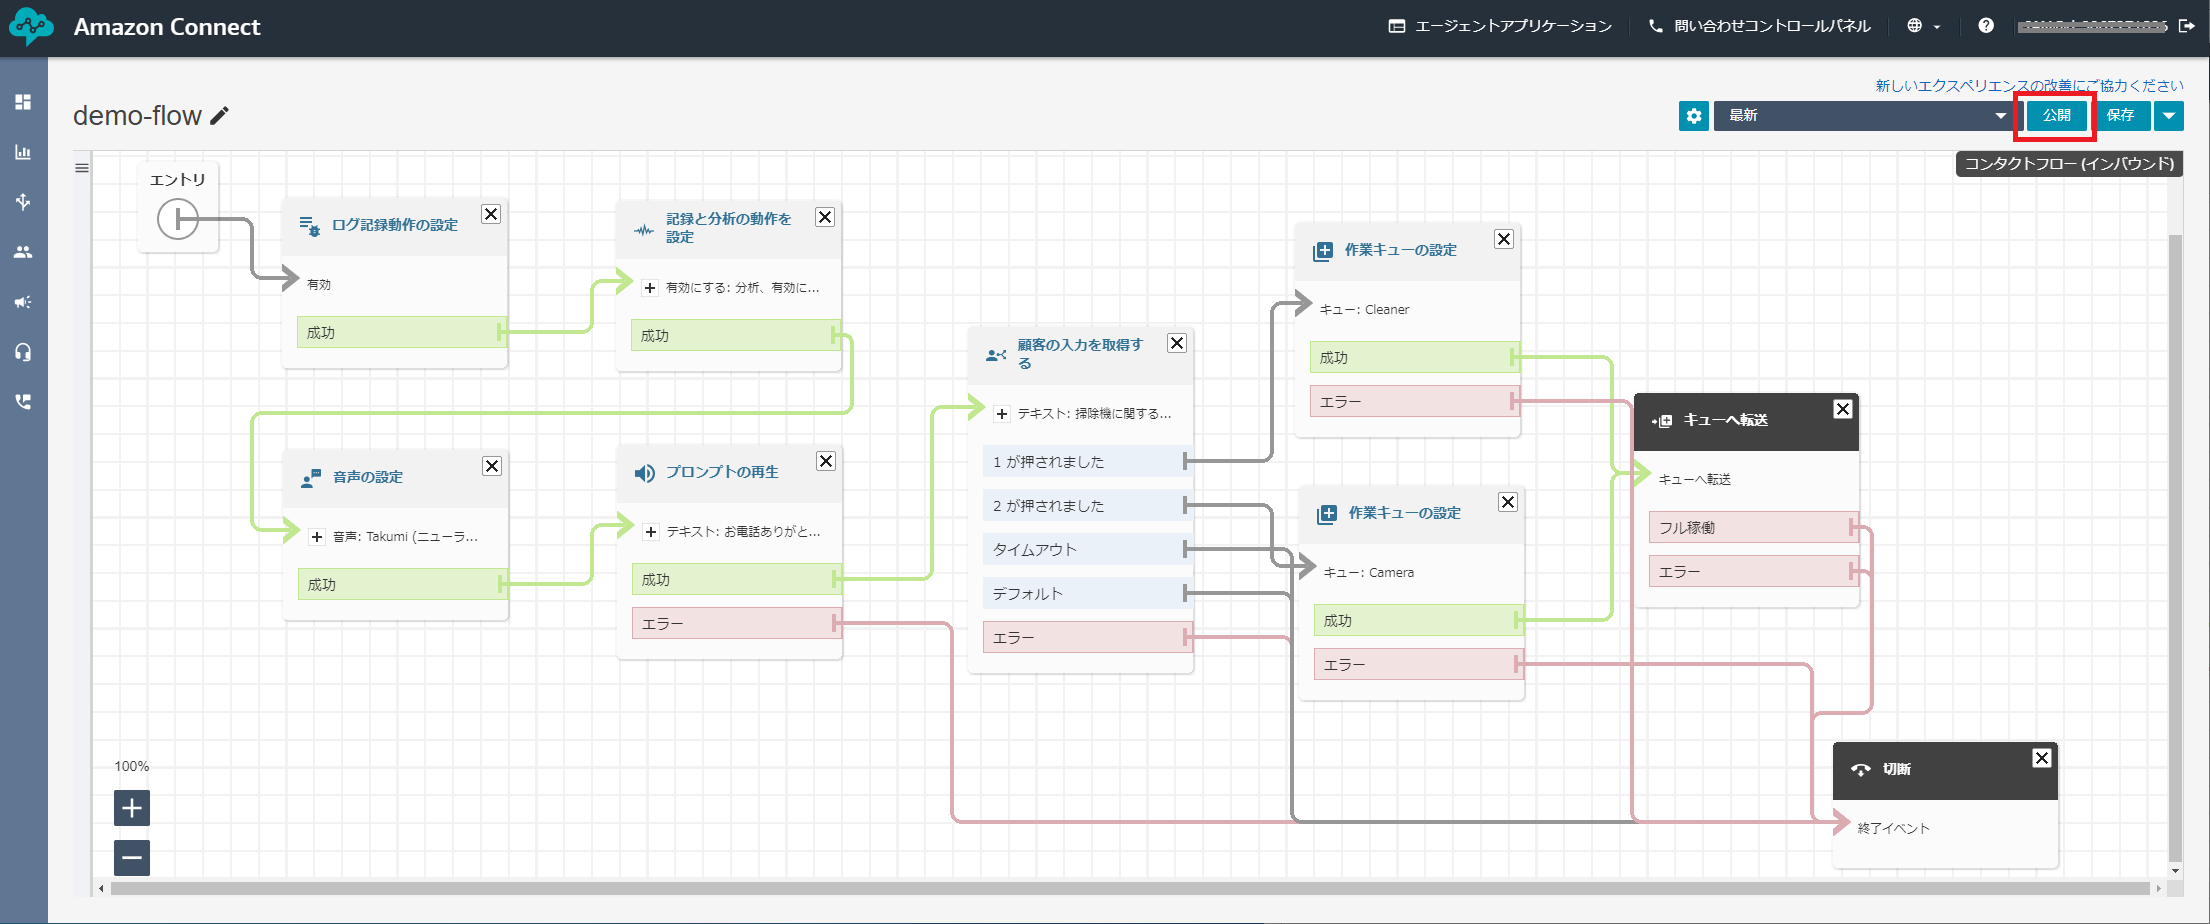
Task: Open the arrow dropdown next to 保存
Action: [x=2168, y=116]
